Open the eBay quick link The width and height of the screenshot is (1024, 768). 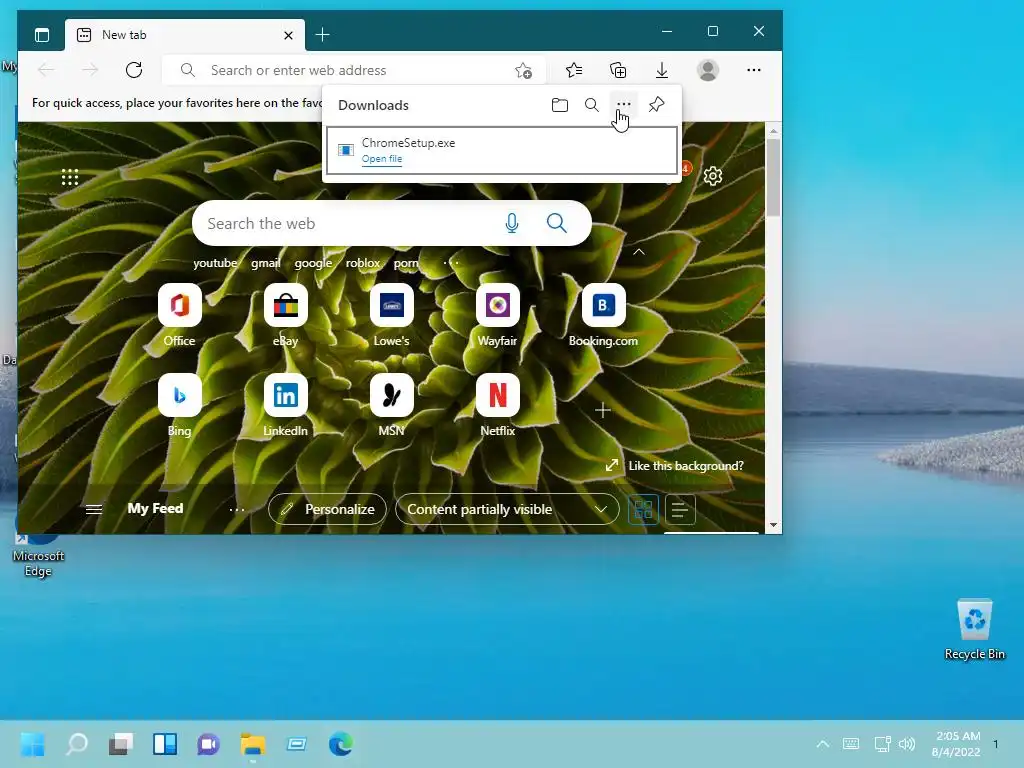(285, 315)
